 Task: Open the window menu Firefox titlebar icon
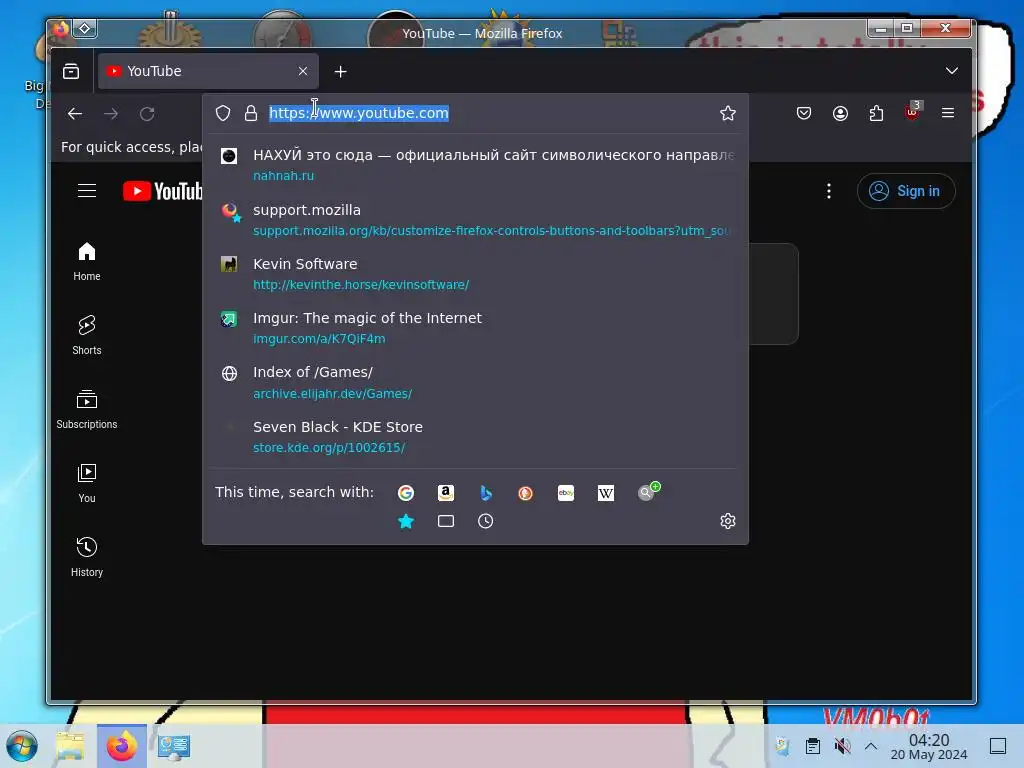tap(61, 28)
